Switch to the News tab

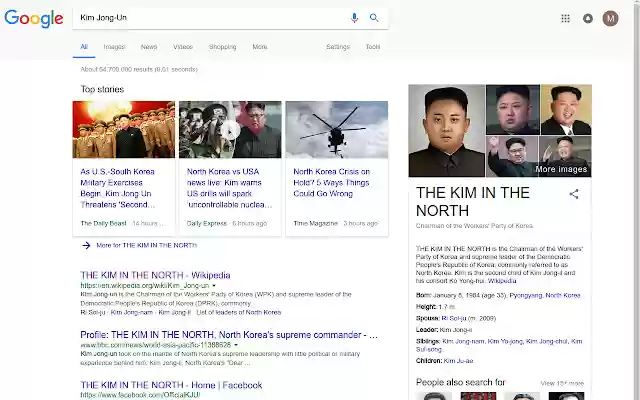click(149, 47)
